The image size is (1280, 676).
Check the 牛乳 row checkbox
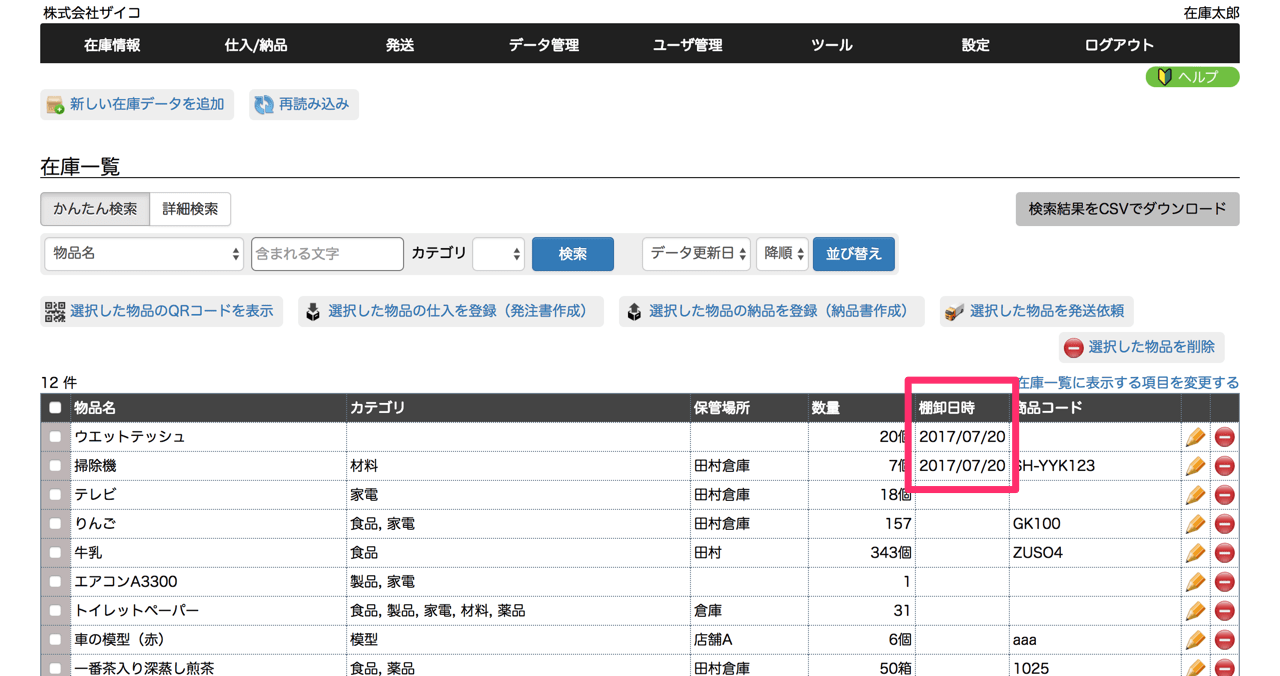55,553
